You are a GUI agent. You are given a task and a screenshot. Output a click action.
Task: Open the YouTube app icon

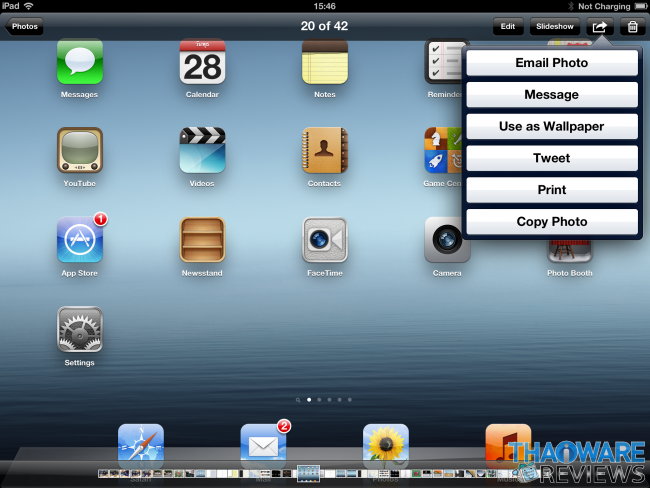click(80, 150)
